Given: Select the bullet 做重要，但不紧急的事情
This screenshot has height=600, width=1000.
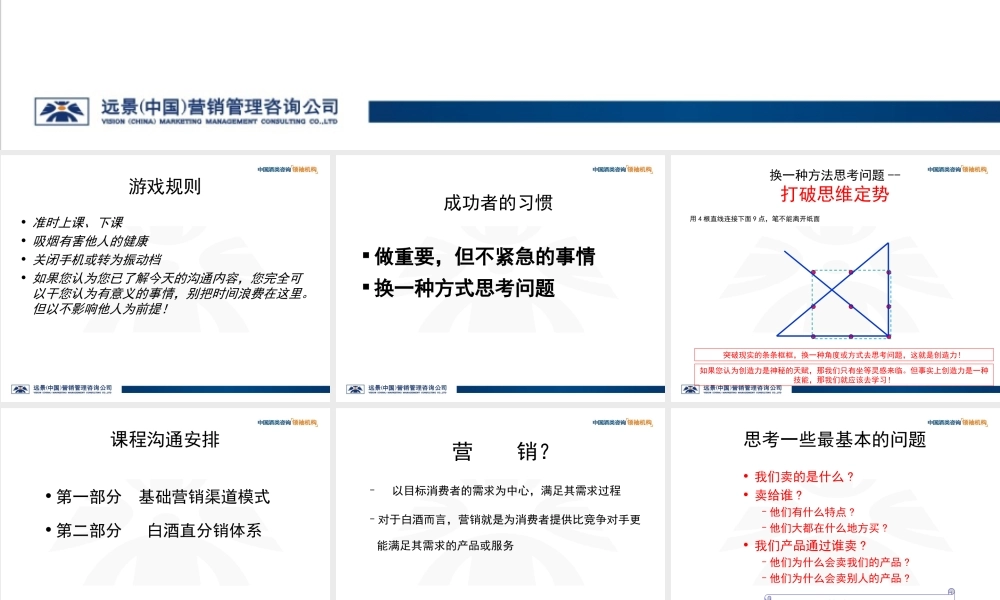Looking at the screenshot, I should [x=488, y=256].
